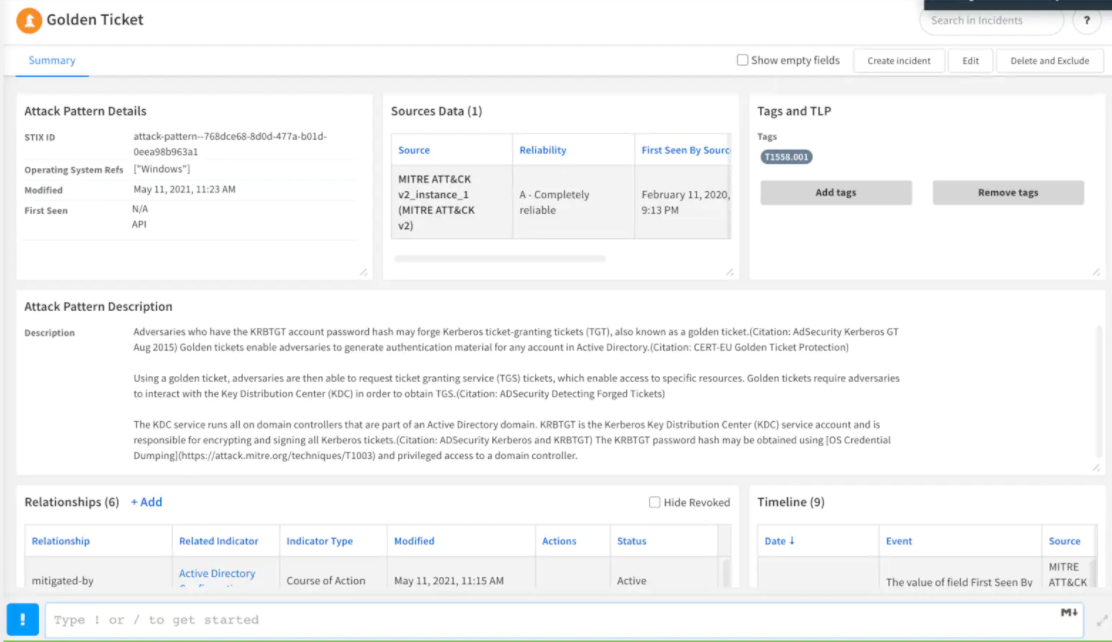Click the ["Windows"] operating system value

[162, 169]
